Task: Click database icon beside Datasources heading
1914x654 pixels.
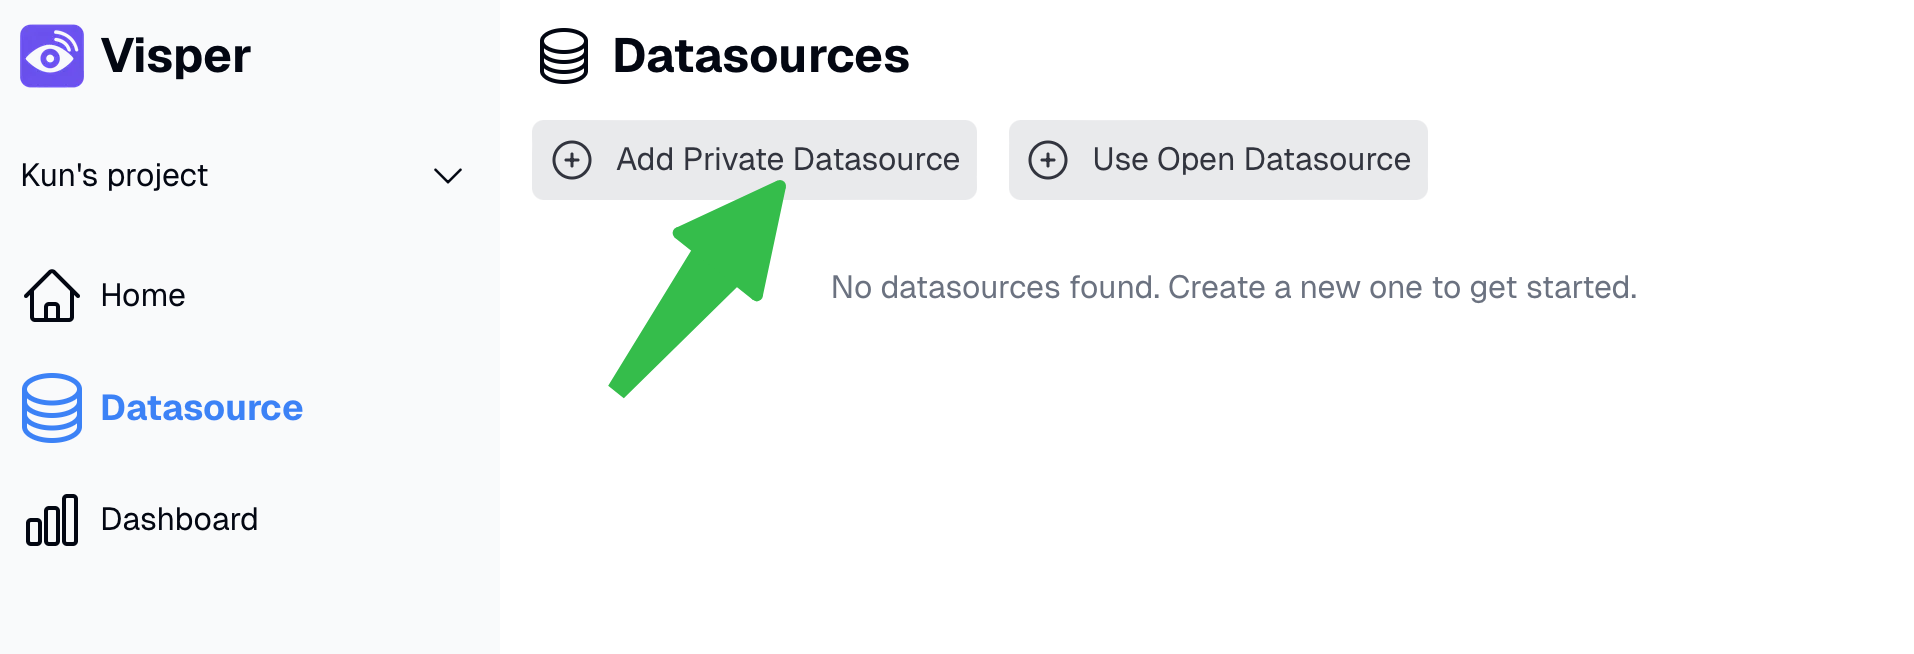Action: click(564, 56)
